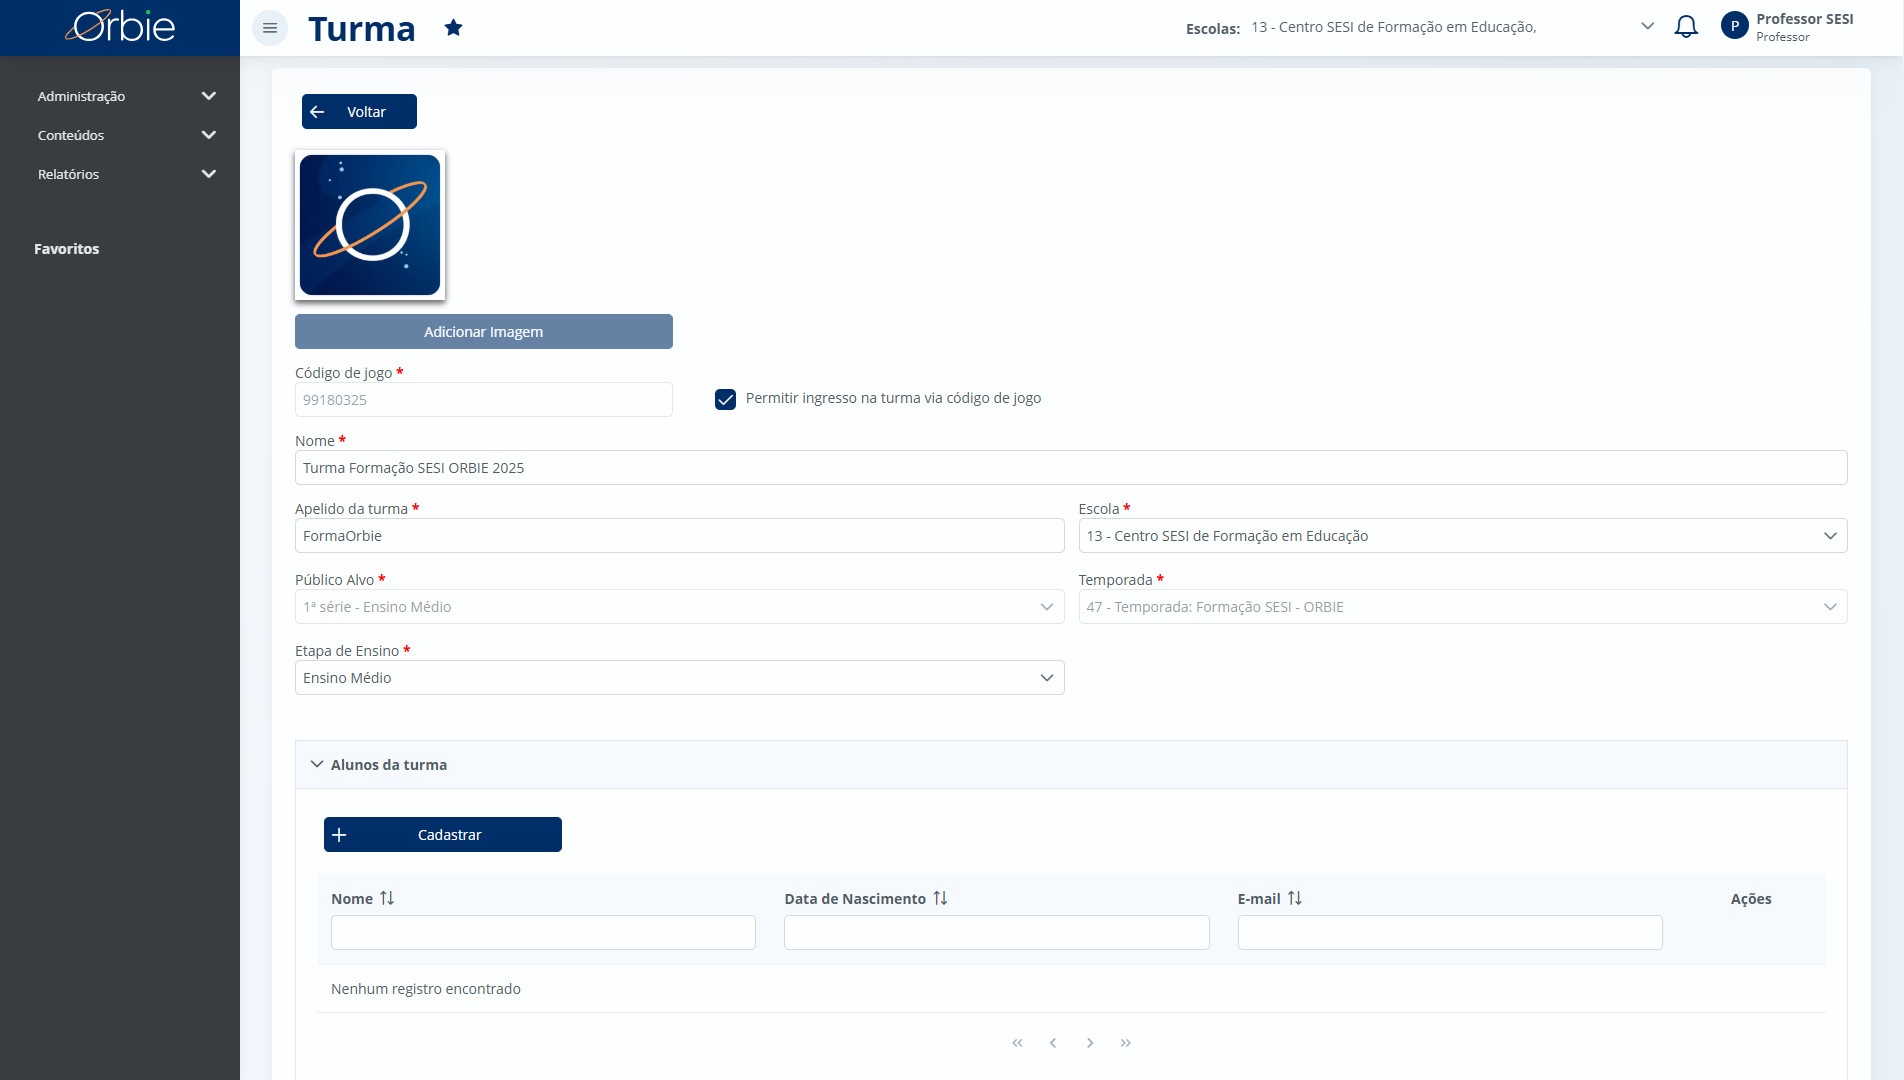The width and height of the screenshot is (1904, 1080).
Task: Click the Cadastrar button
Action: point(442,835)
